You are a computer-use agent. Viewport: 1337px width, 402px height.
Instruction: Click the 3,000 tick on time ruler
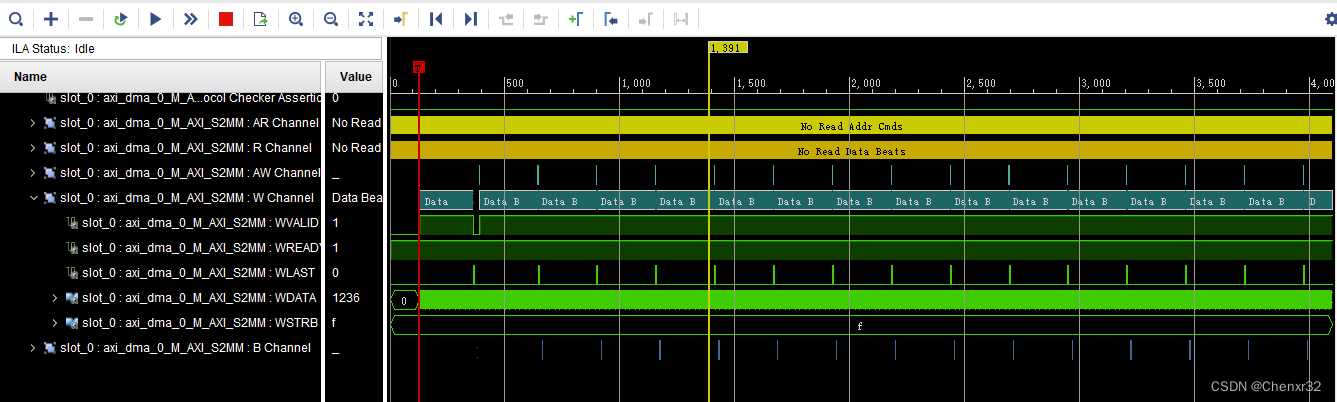coord(1096,83)
